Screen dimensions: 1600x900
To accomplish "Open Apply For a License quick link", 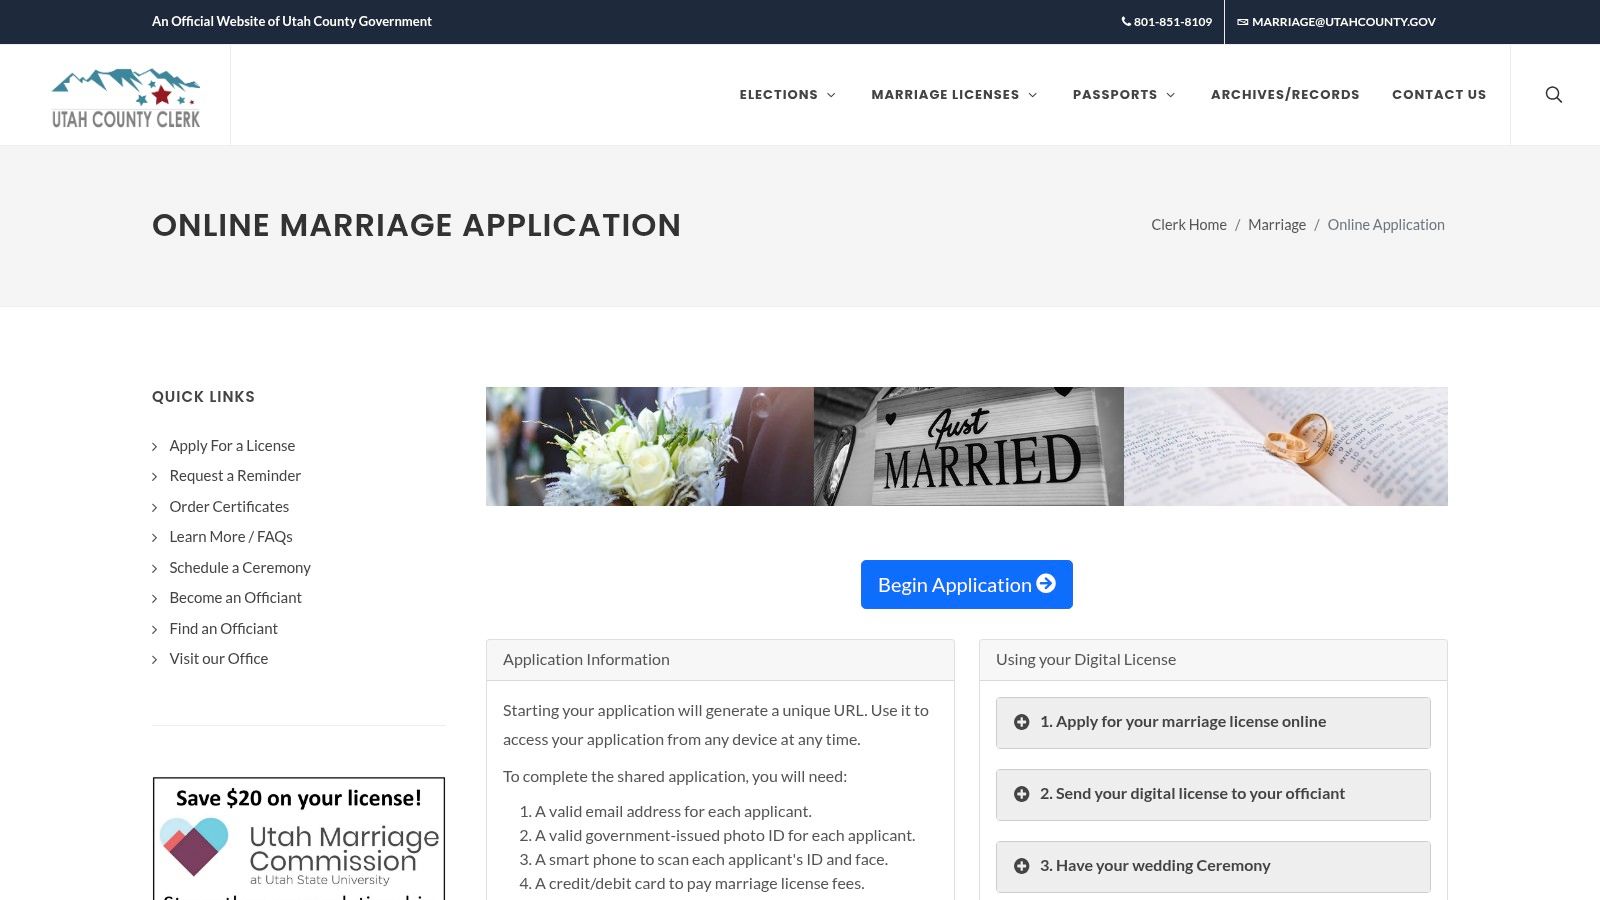I will (x=232, y=446).
